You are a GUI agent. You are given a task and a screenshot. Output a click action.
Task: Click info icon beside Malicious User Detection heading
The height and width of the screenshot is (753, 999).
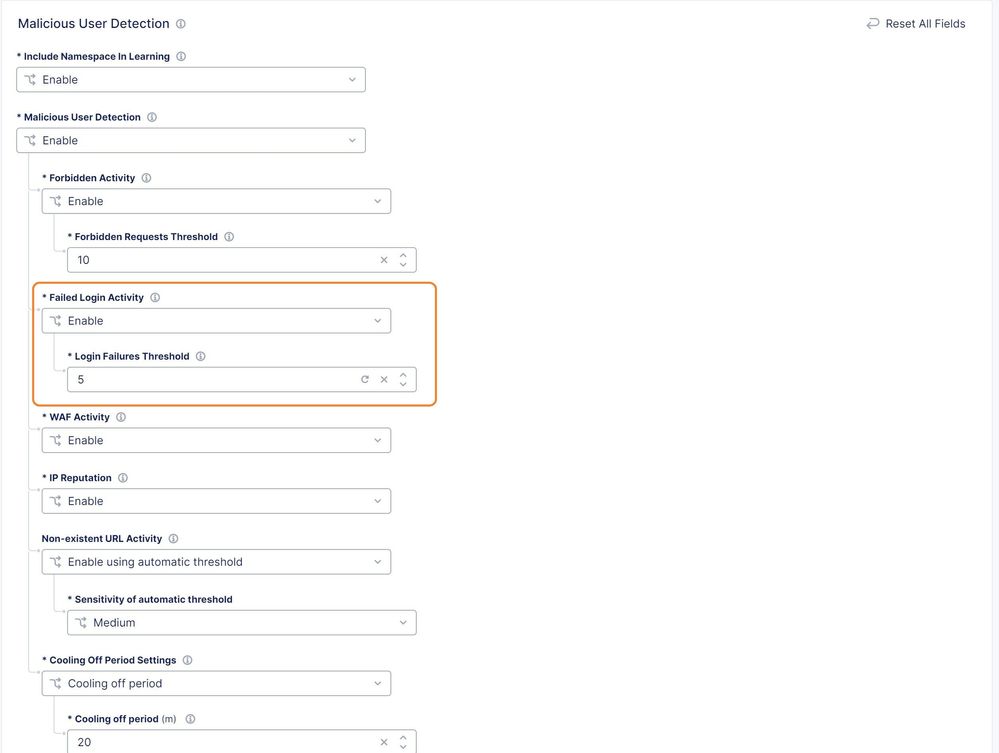click(x=181, y=24)
